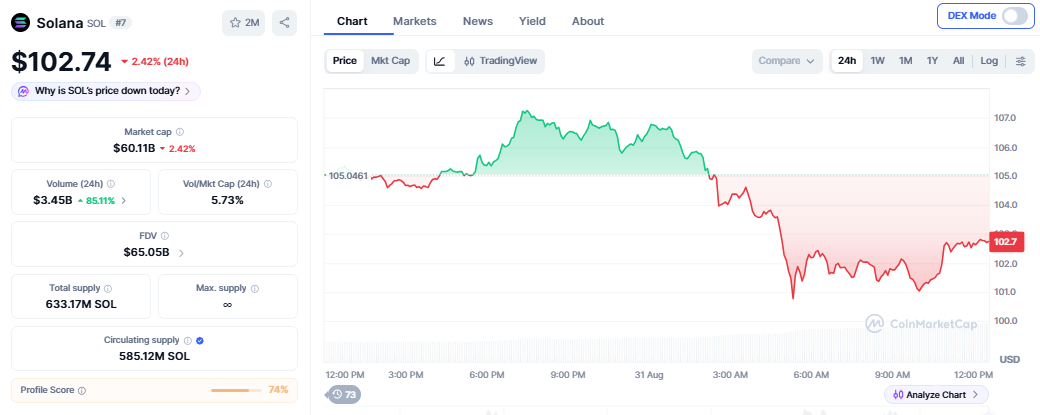Click the #7 rank badge

point(121,23)
